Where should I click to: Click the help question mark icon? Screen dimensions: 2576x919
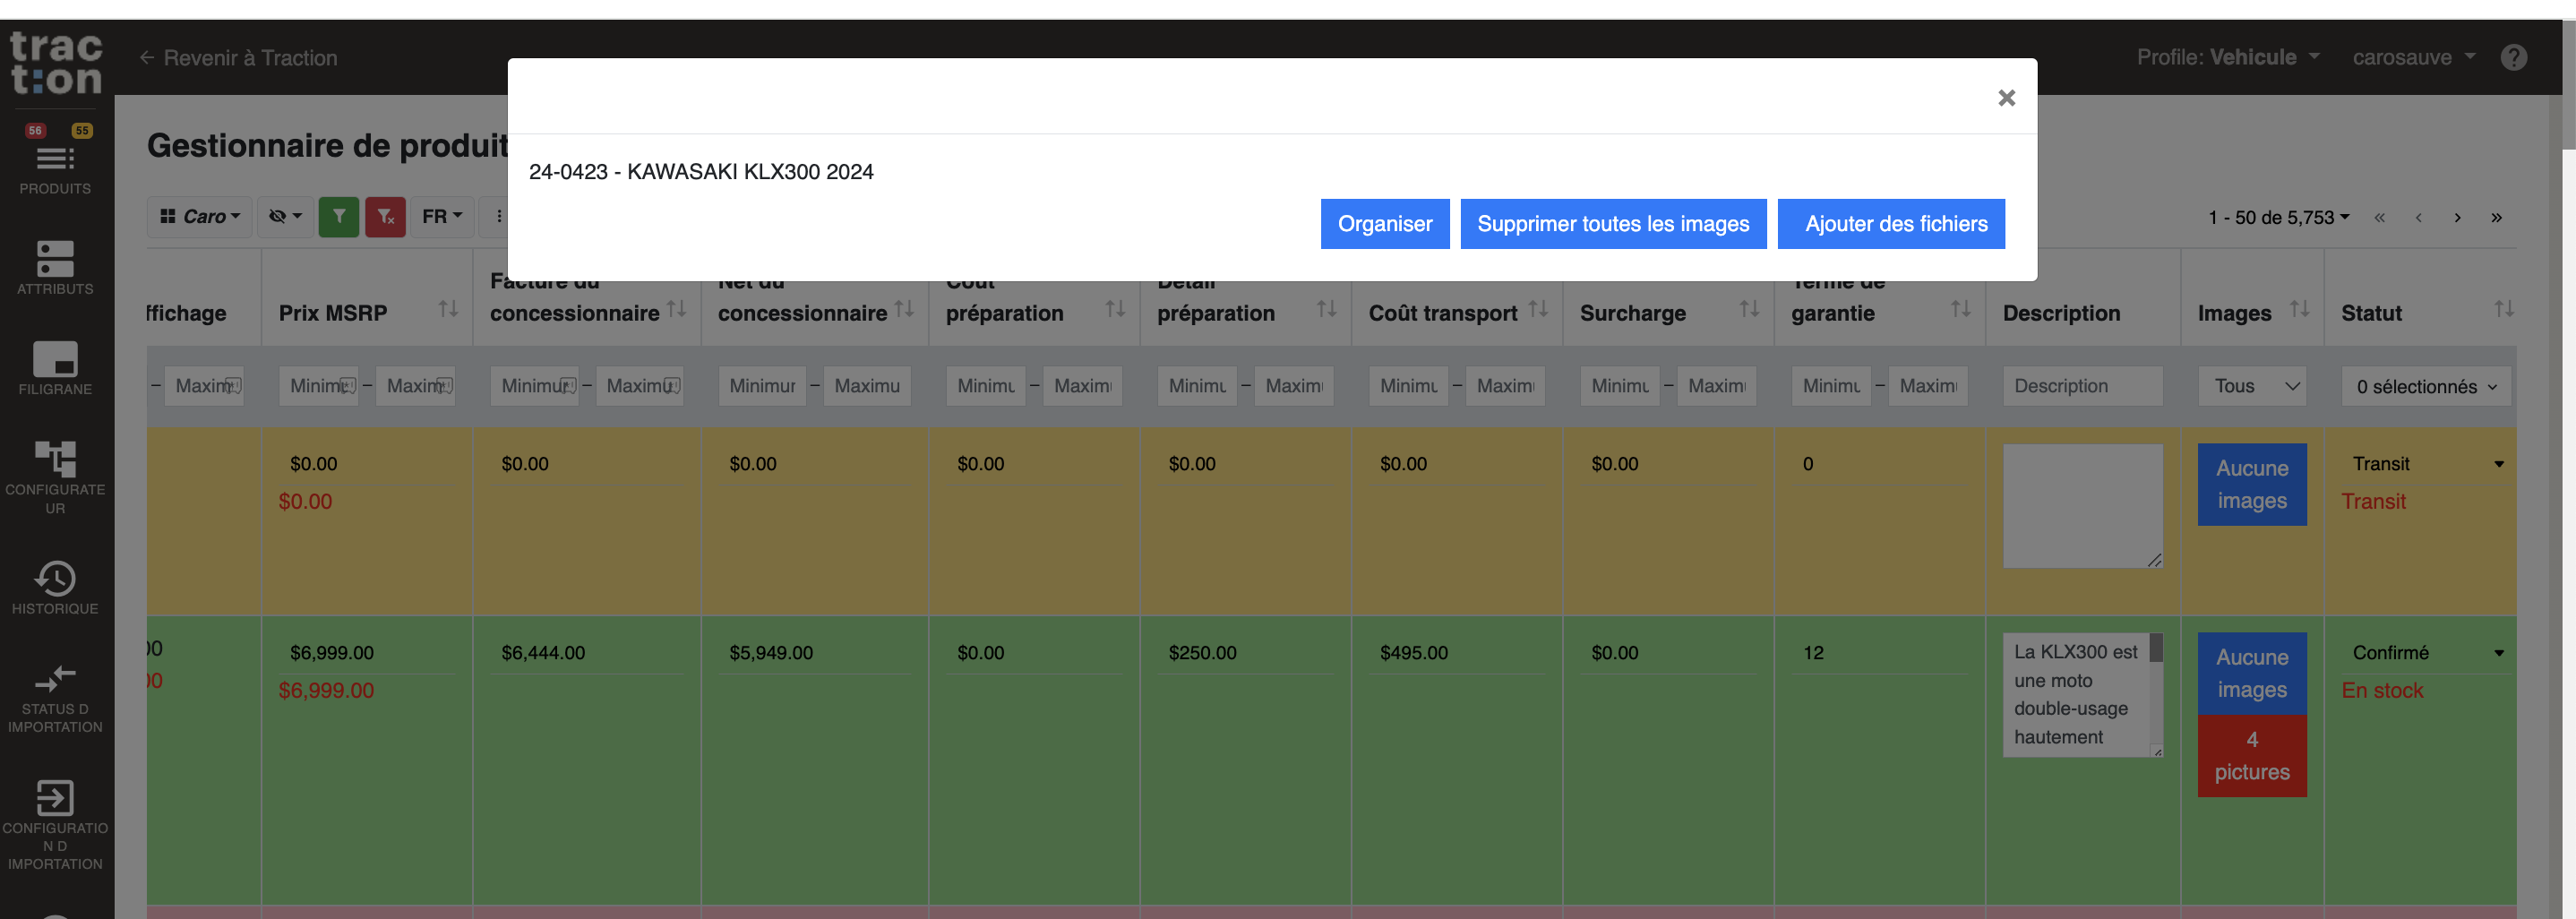click(2513, 57)
